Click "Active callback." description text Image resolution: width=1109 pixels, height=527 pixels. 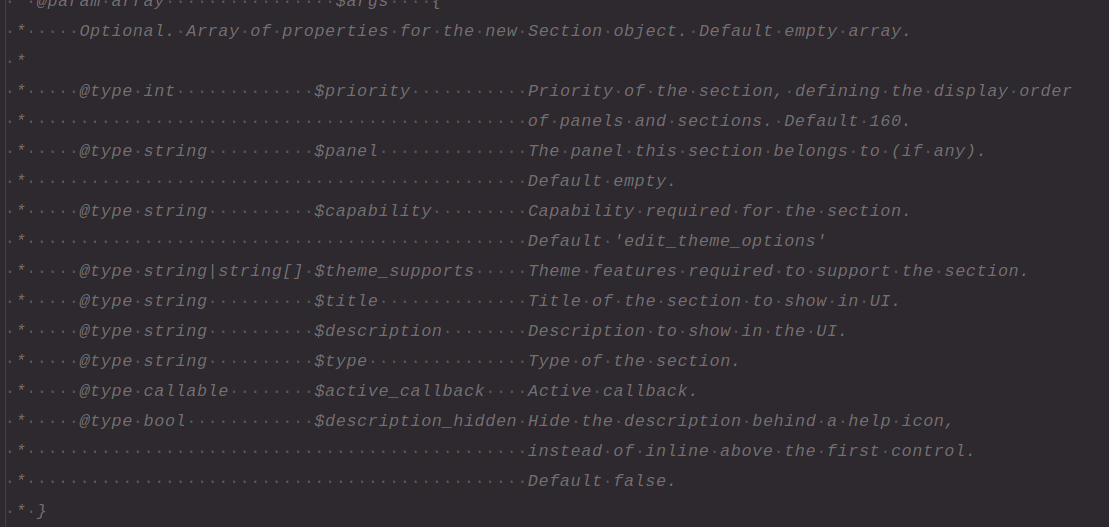pos(613,391)
